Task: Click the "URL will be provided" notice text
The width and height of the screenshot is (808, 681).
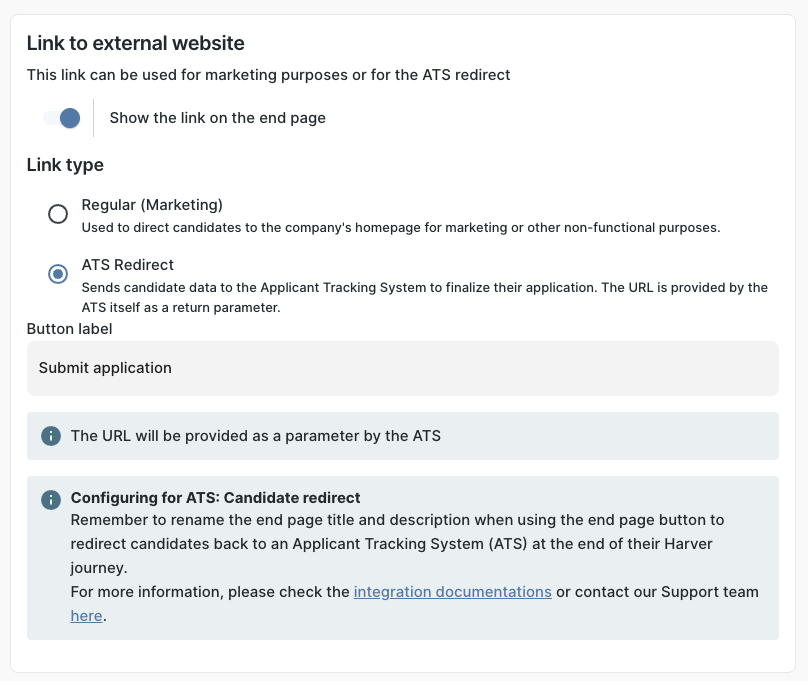Action: click(x=255, y=436)
